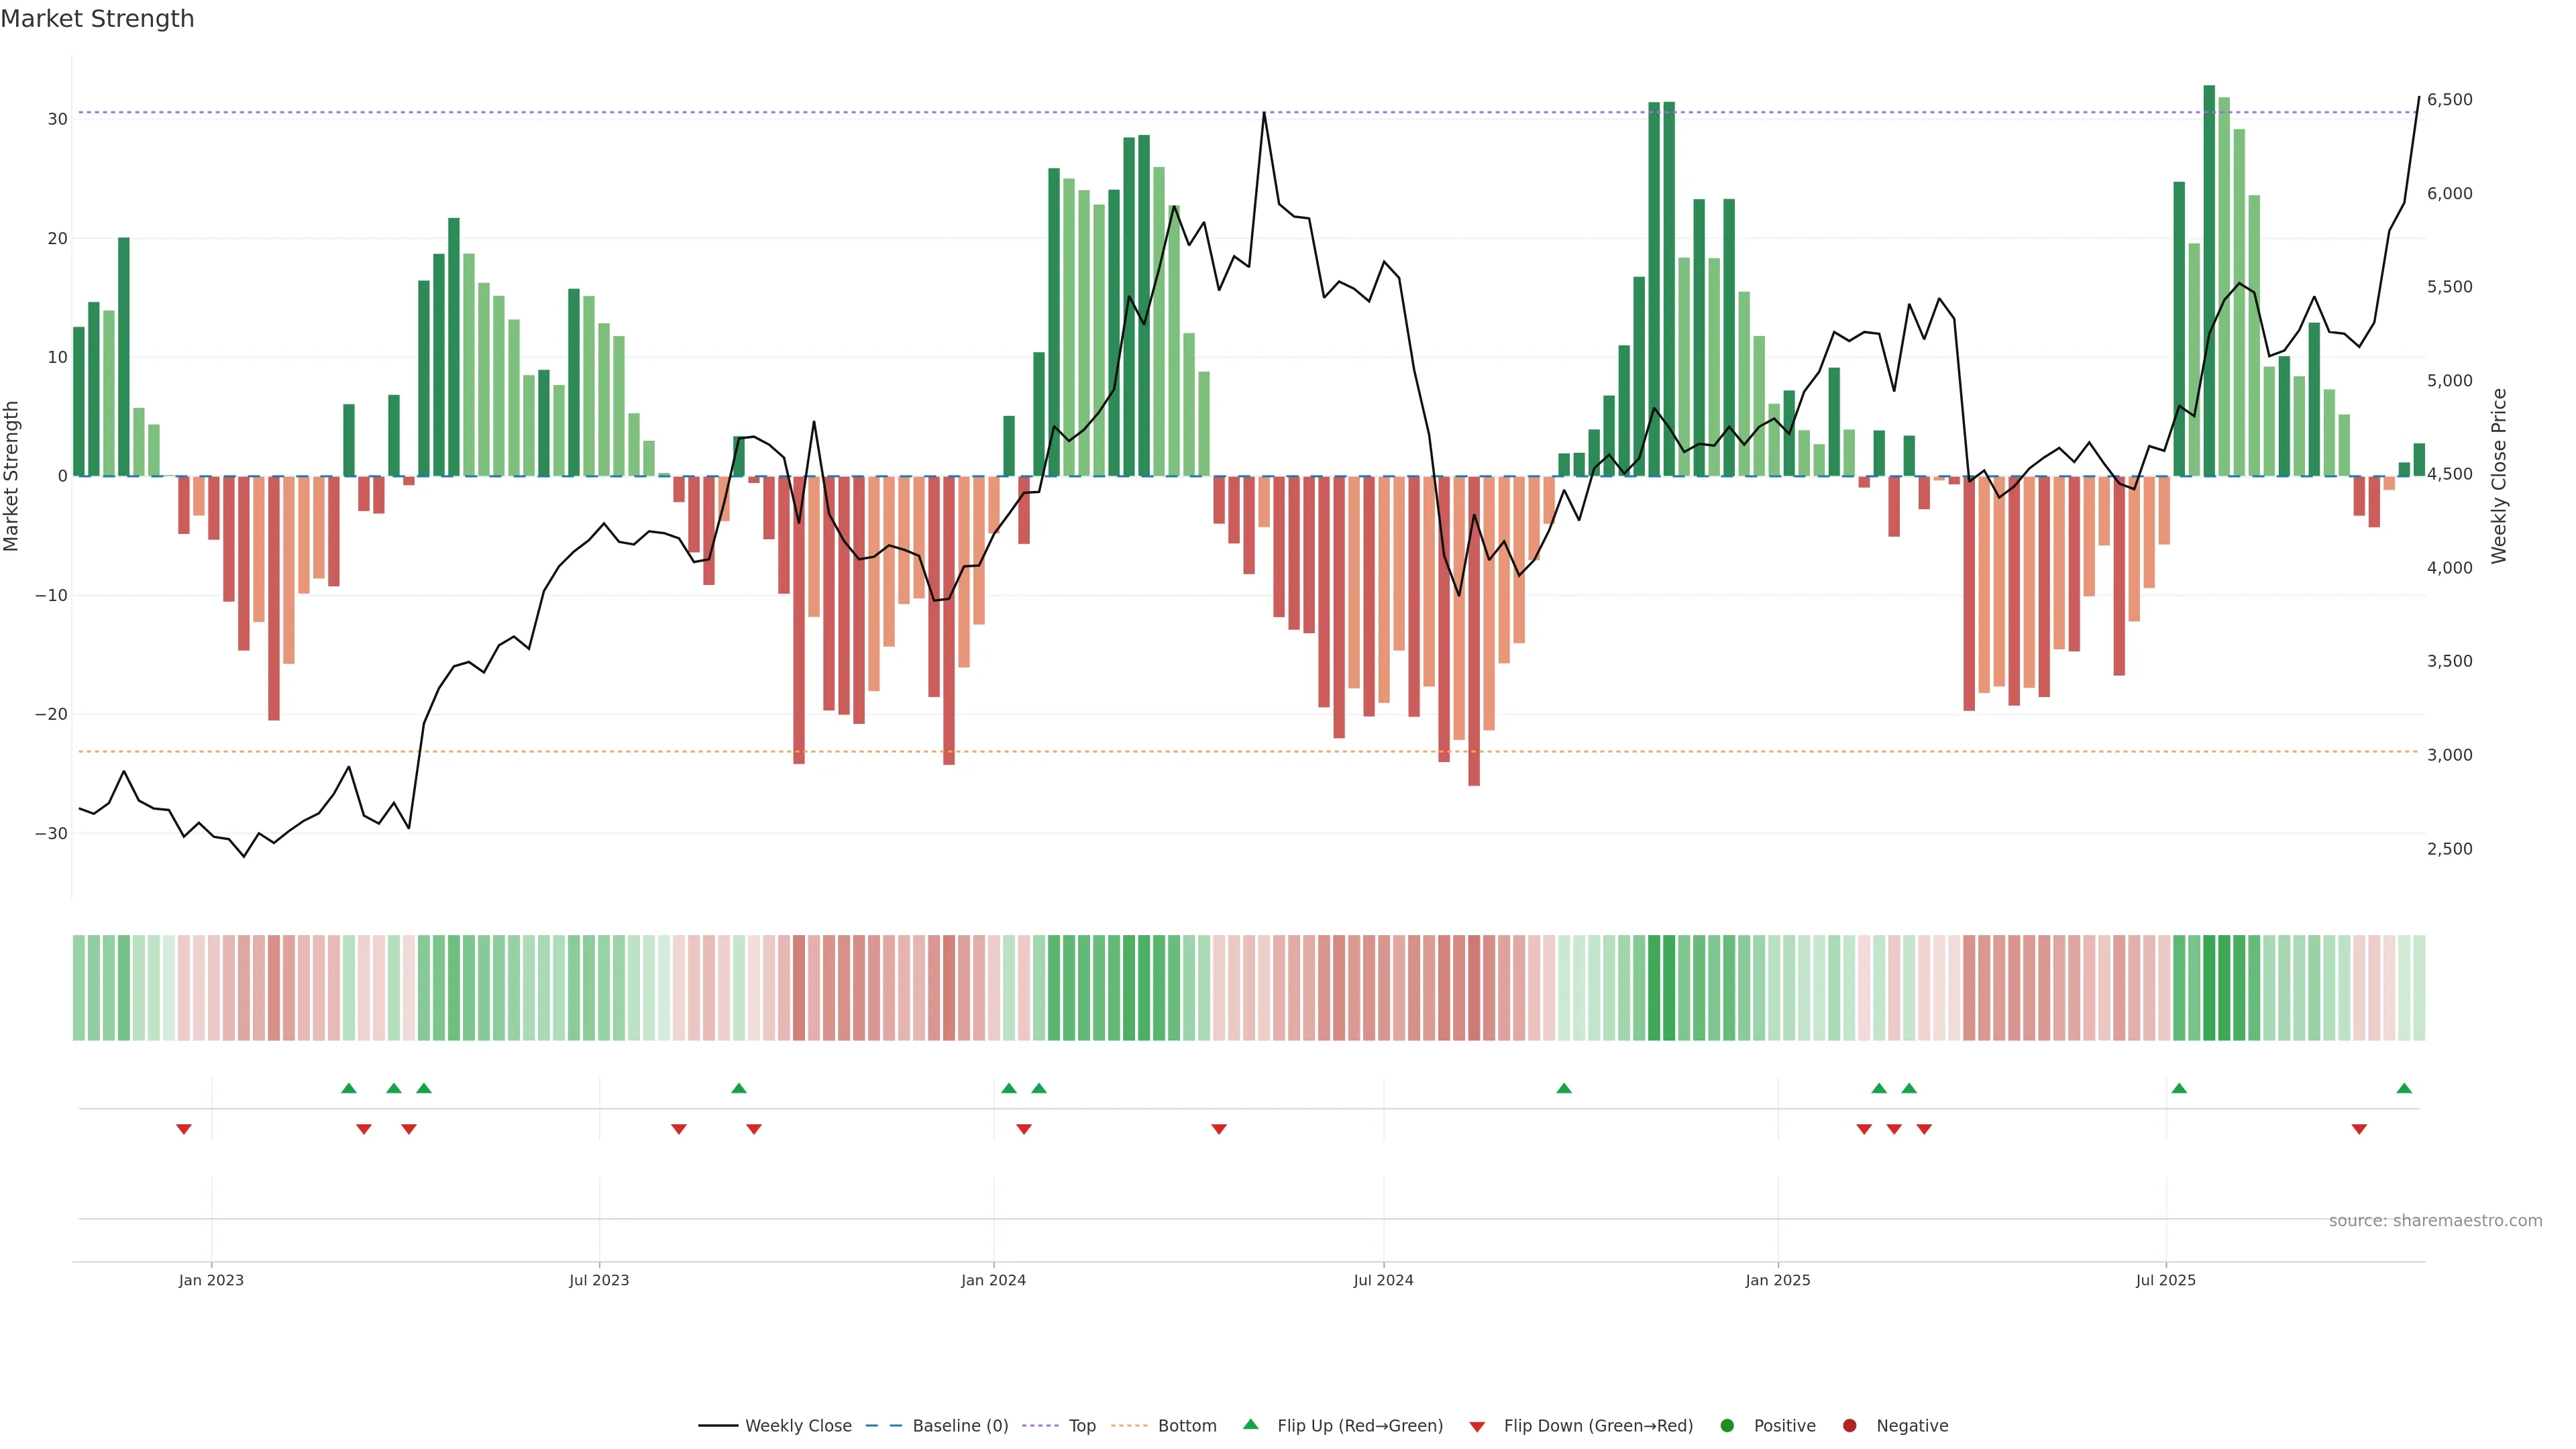
Task: Click the Weekly Close Price axis title
Action: point(2499,476)
